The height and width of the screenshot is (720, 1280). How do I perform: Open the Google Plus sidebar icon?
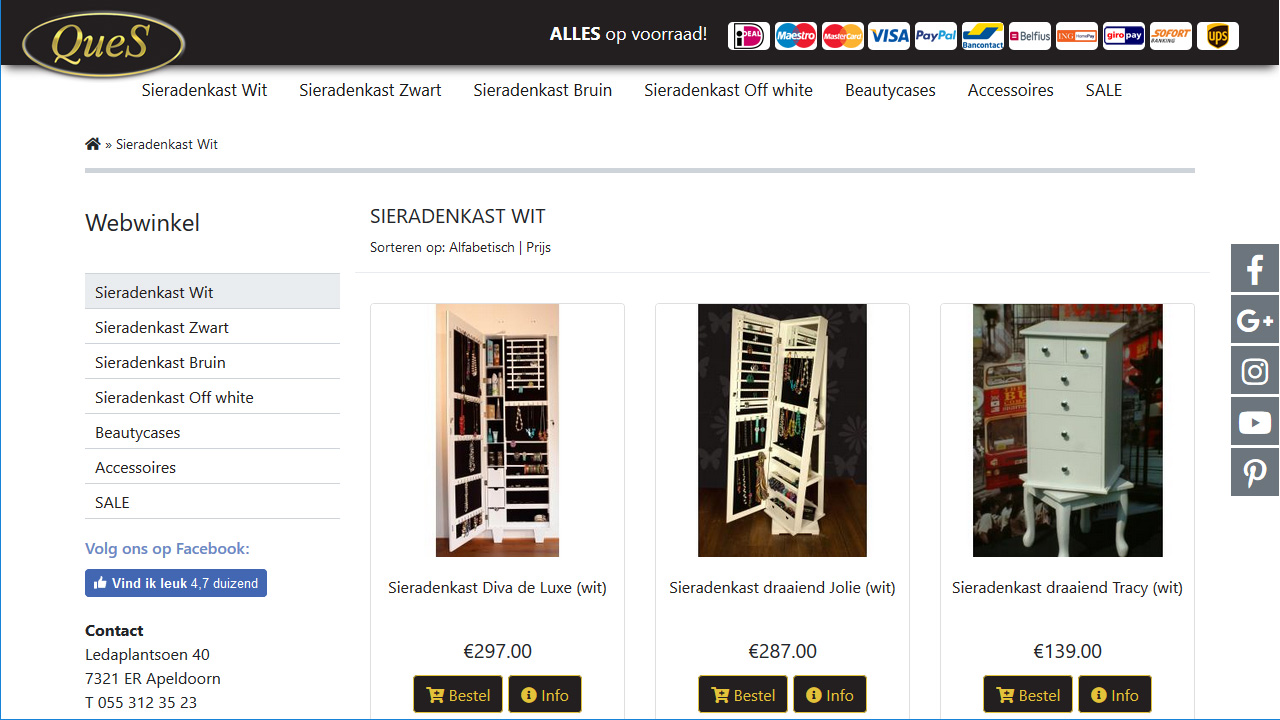tap(1255, 320)
